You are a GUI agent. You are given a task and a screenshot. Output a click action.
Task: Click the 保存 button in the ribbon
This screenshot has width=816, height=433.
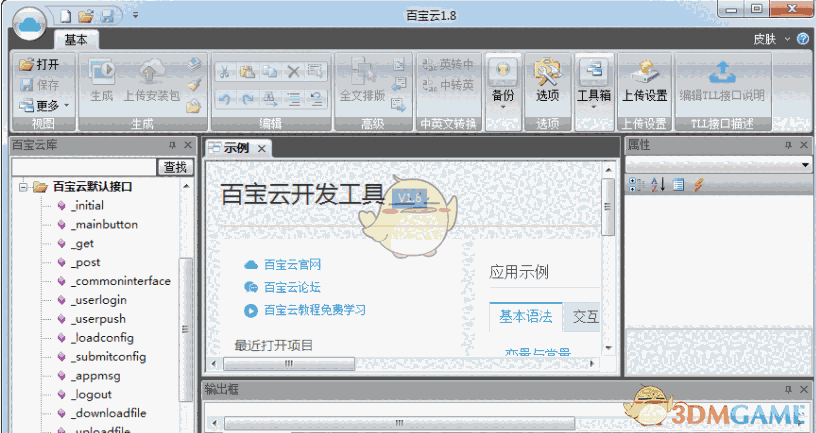[40, 84]
